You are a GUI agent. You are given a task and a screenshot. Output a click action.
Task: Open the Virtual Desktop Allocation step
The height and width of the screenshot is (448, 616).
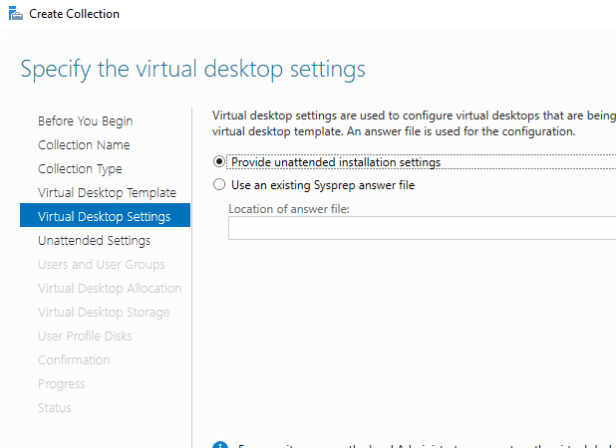click(109, 288)
